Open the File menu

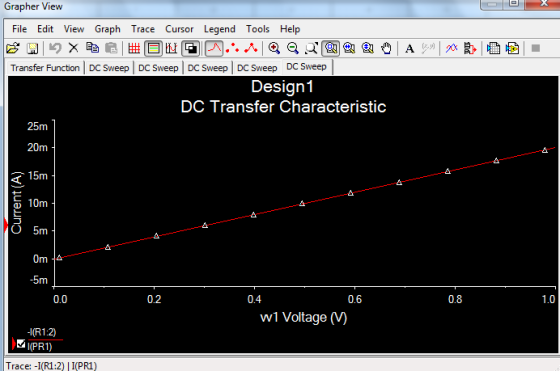coord(19,29)
